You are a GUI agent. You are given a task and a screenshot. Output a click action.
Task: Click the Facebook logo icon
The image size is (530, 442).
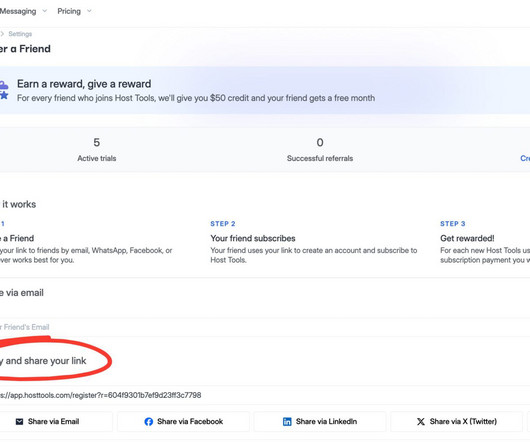click(149, 421)
